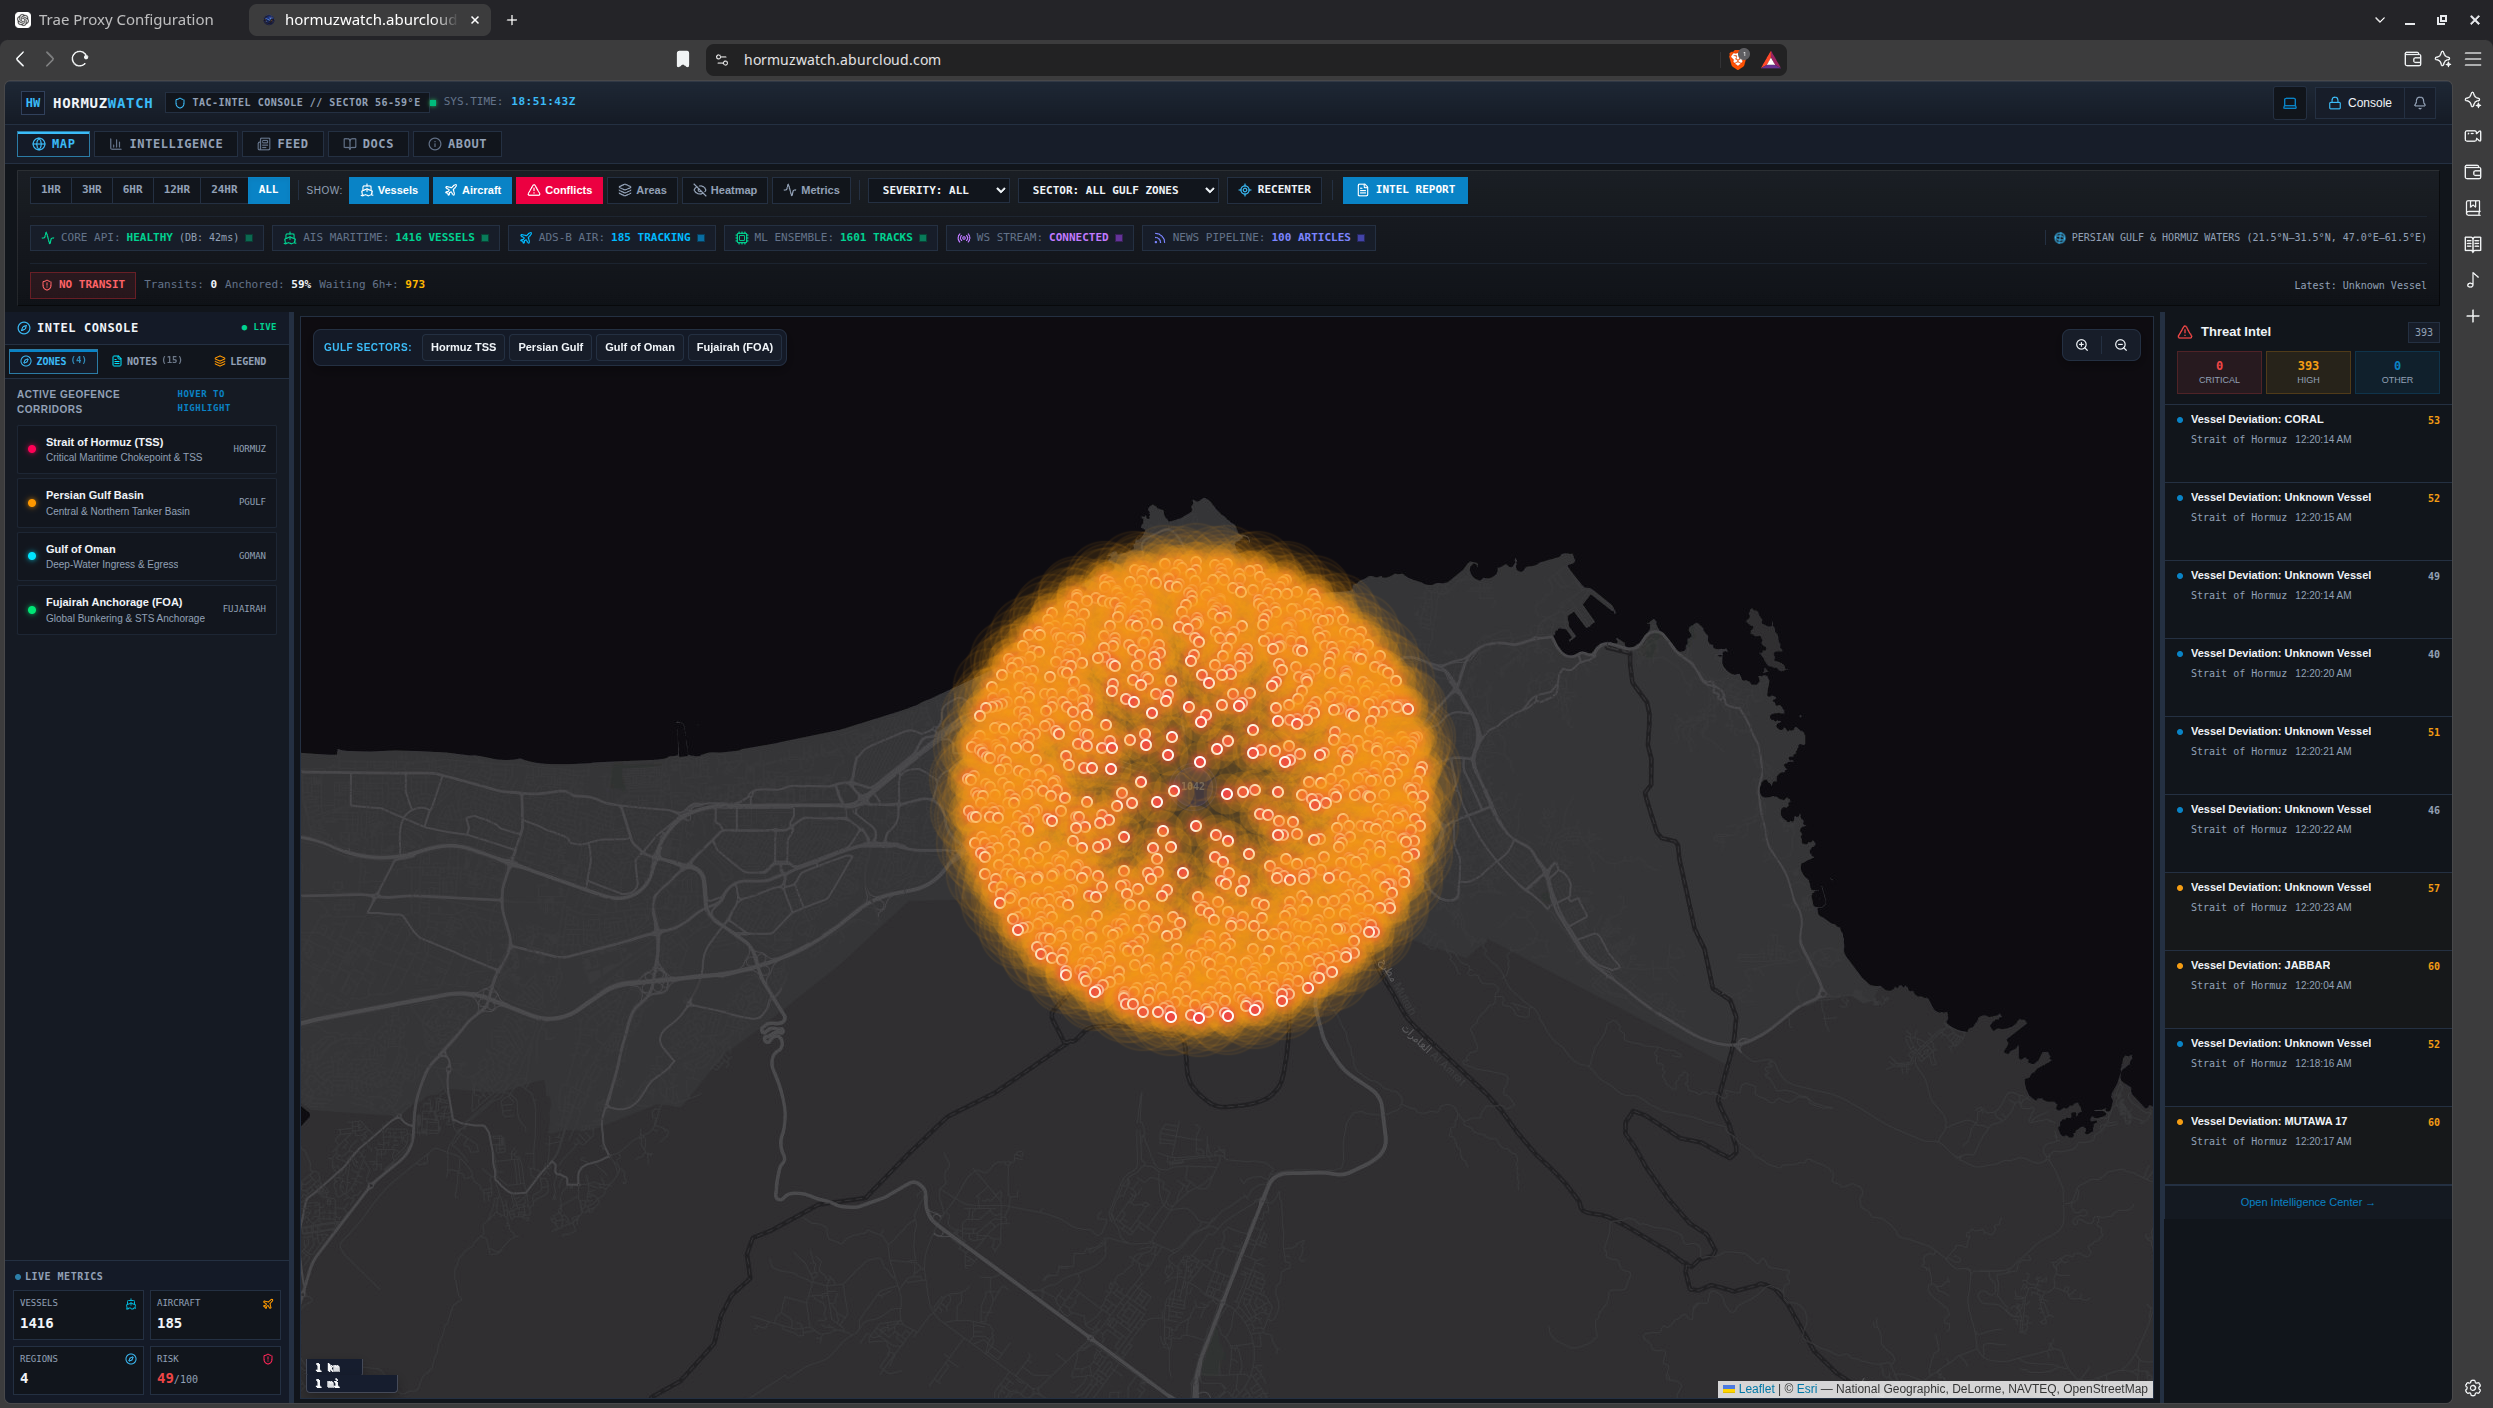2493x1408 pixels.
Task: Open the notification bell in the header
Action: (x=2420, y=103)
